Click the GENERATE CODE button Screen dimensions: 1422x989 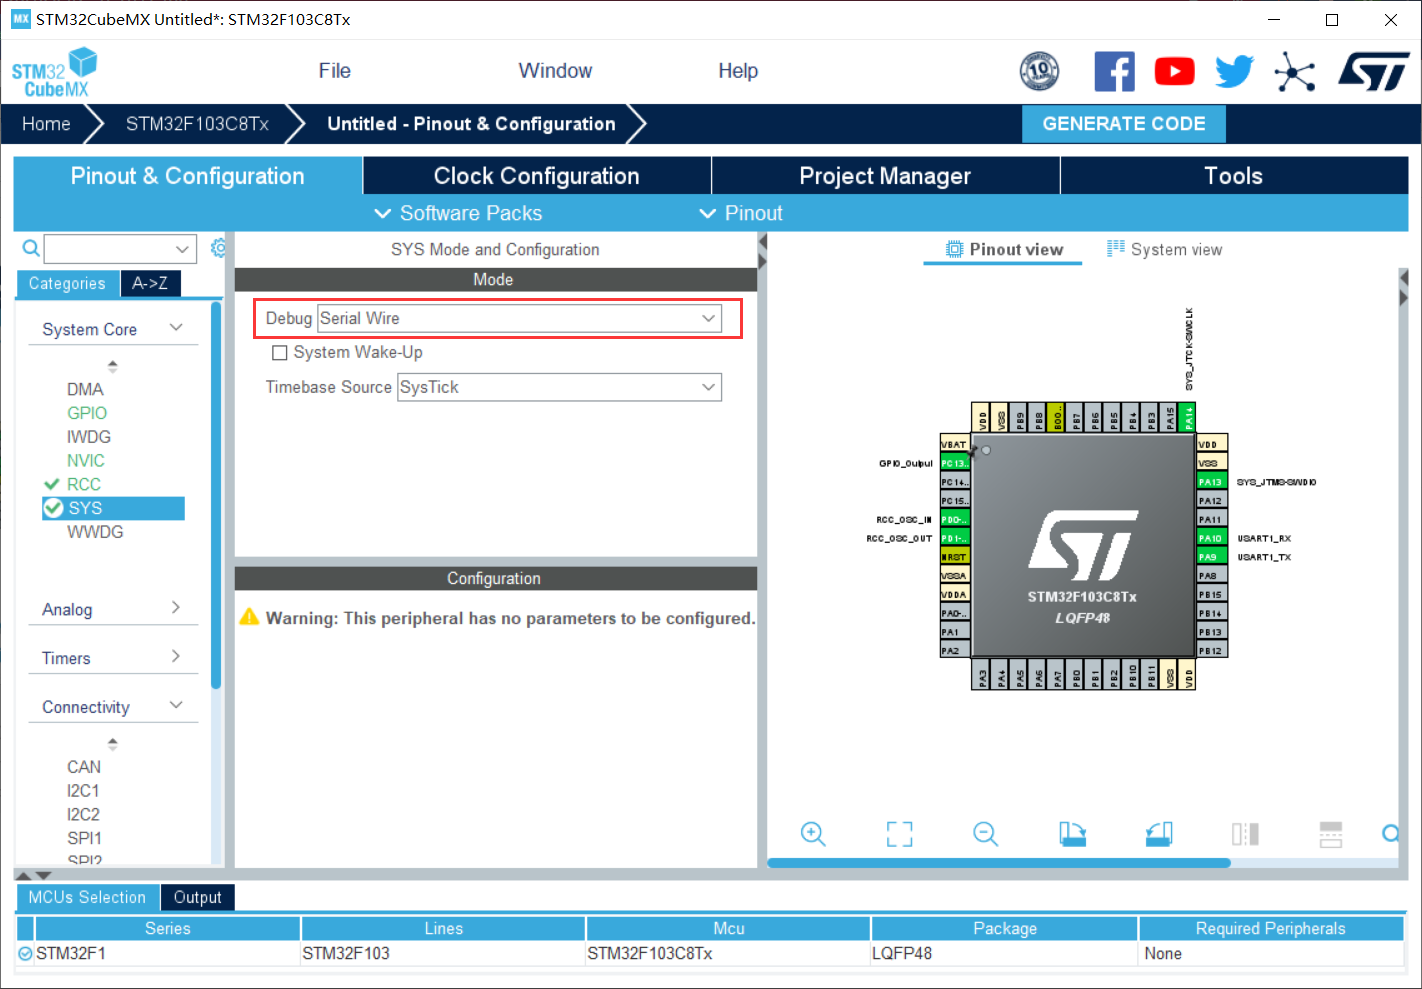(x=1124, y=124)
